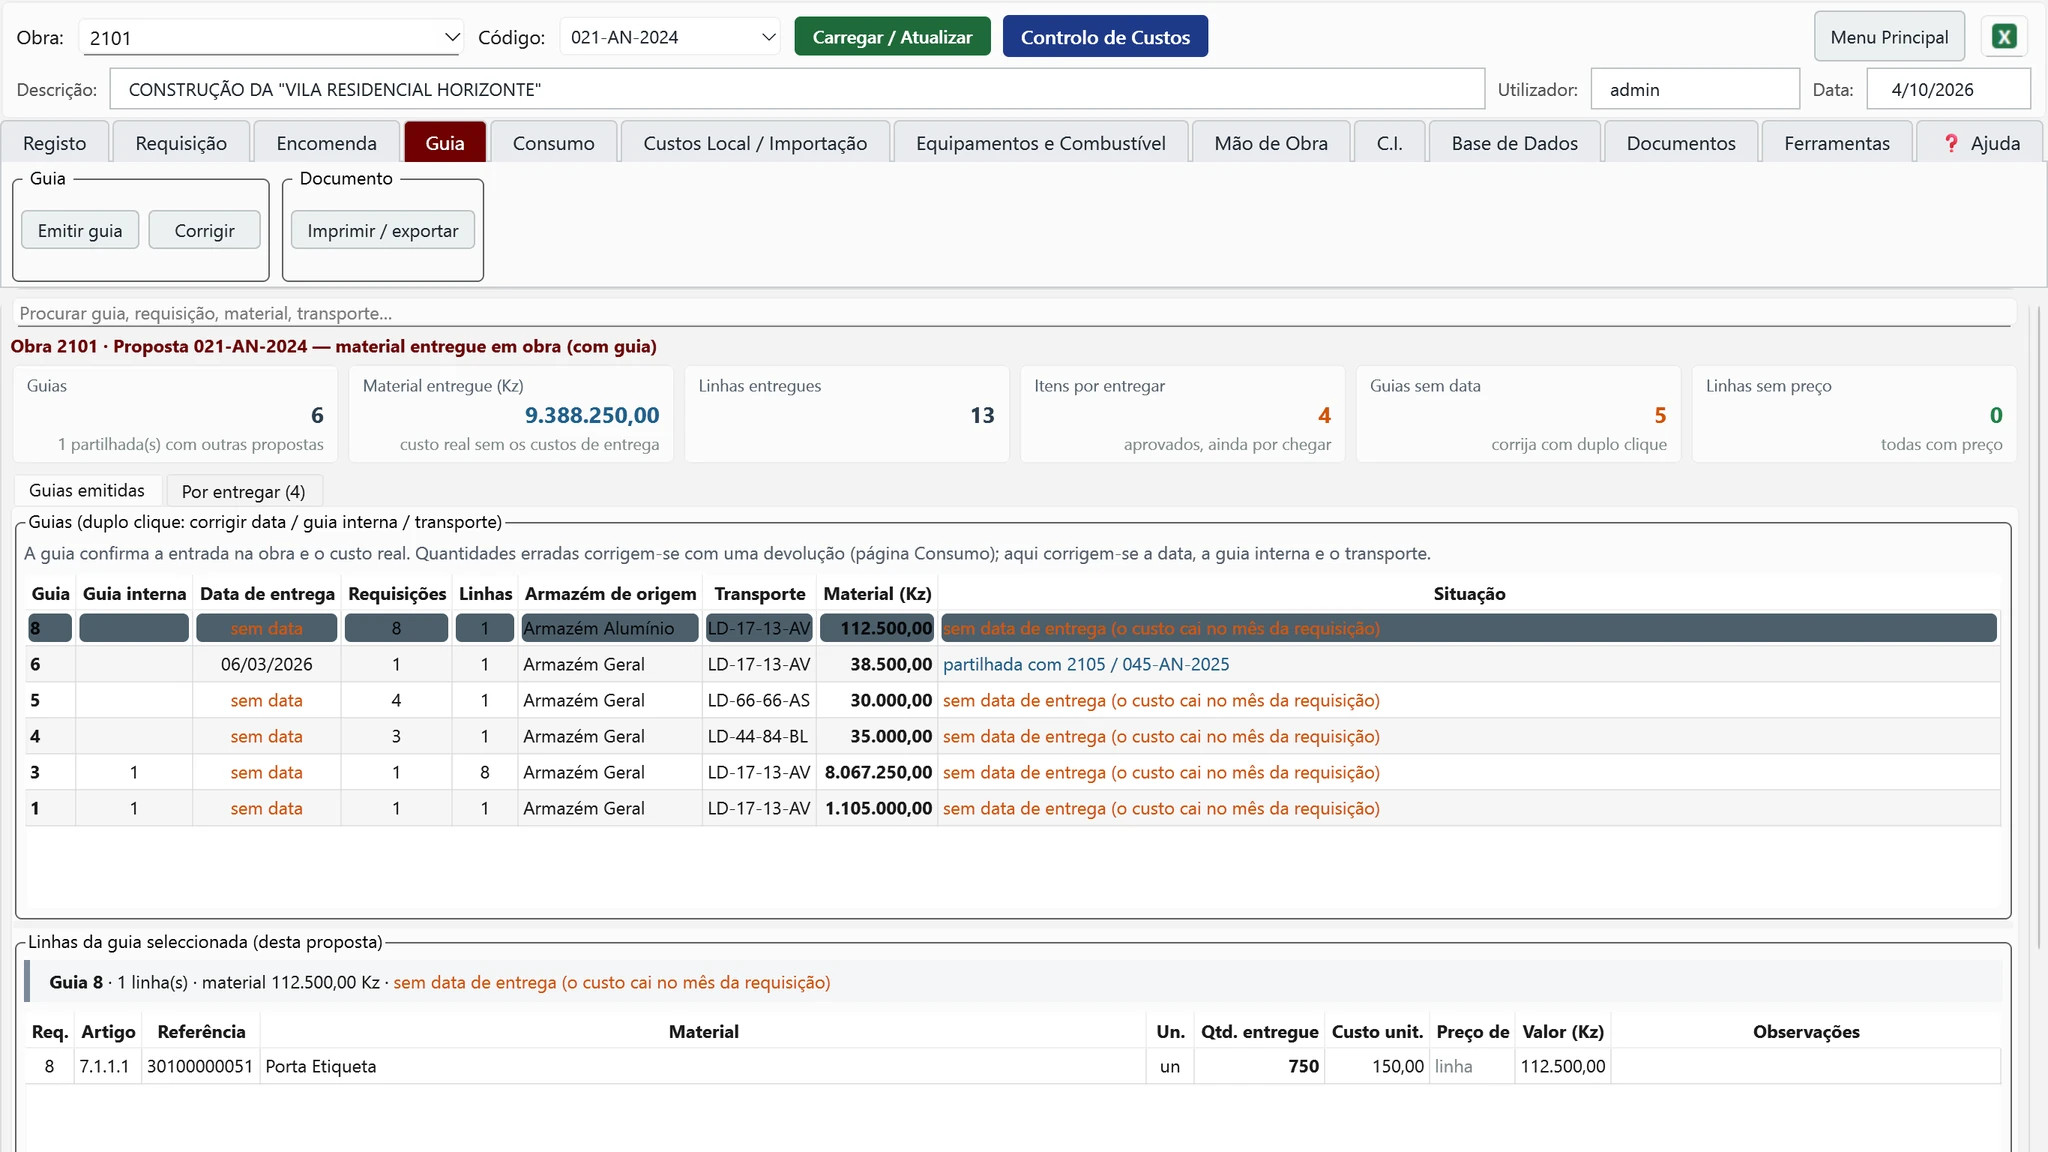2048x1152 pixels.
Task: Open the Encomenda tab
Action: [326, 143]
